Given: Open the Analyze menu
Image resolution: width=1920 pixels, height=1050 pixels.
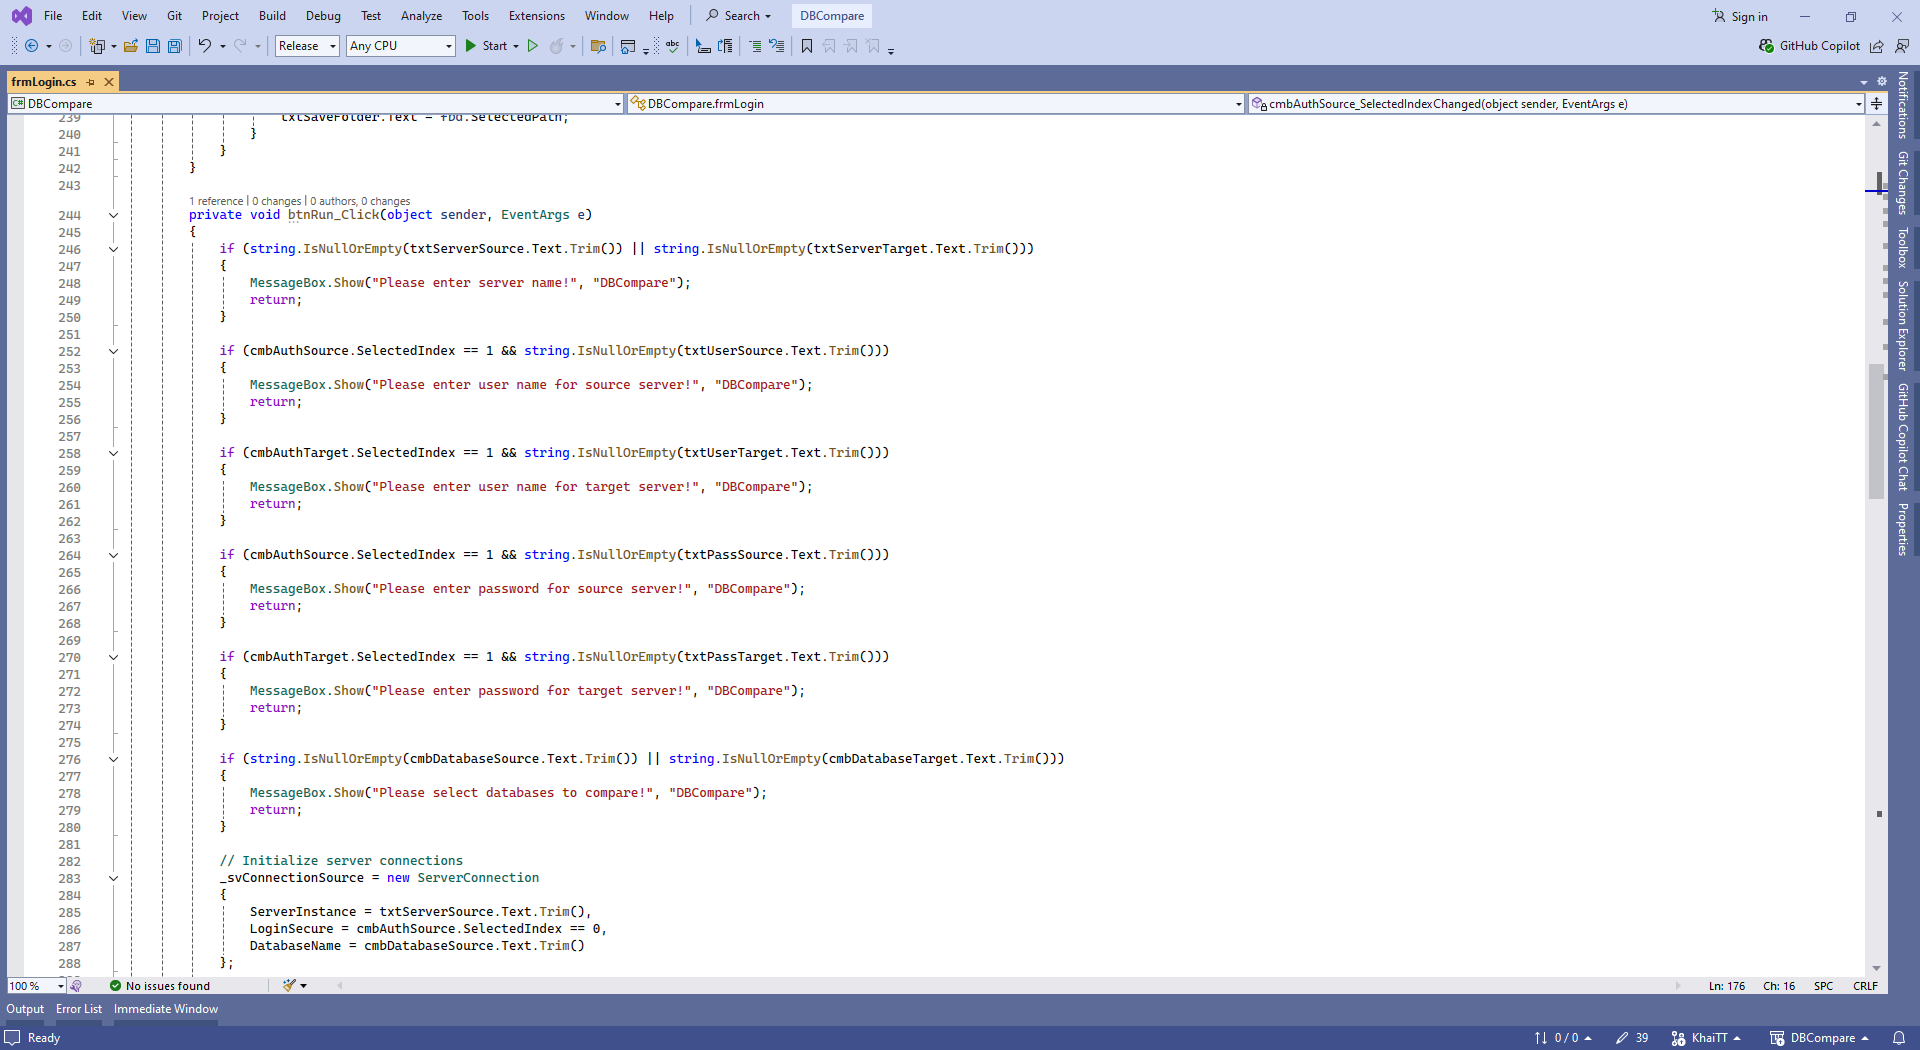Looking at the screenshot, I should pyautogui.click(x=421, y=16).
